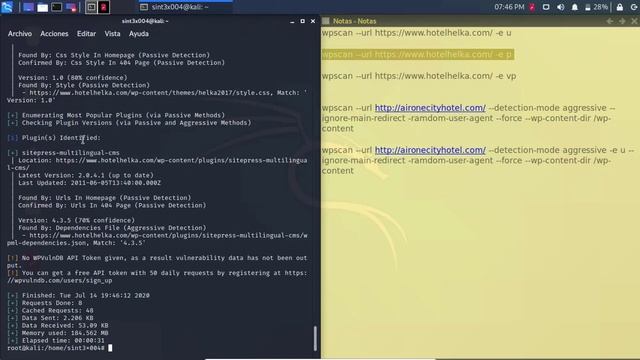Click the highlighted wpscan -e p line in Notas
The height and width of the screenshot is (360, 640).
pyautogui.click(x=418, y=54)
